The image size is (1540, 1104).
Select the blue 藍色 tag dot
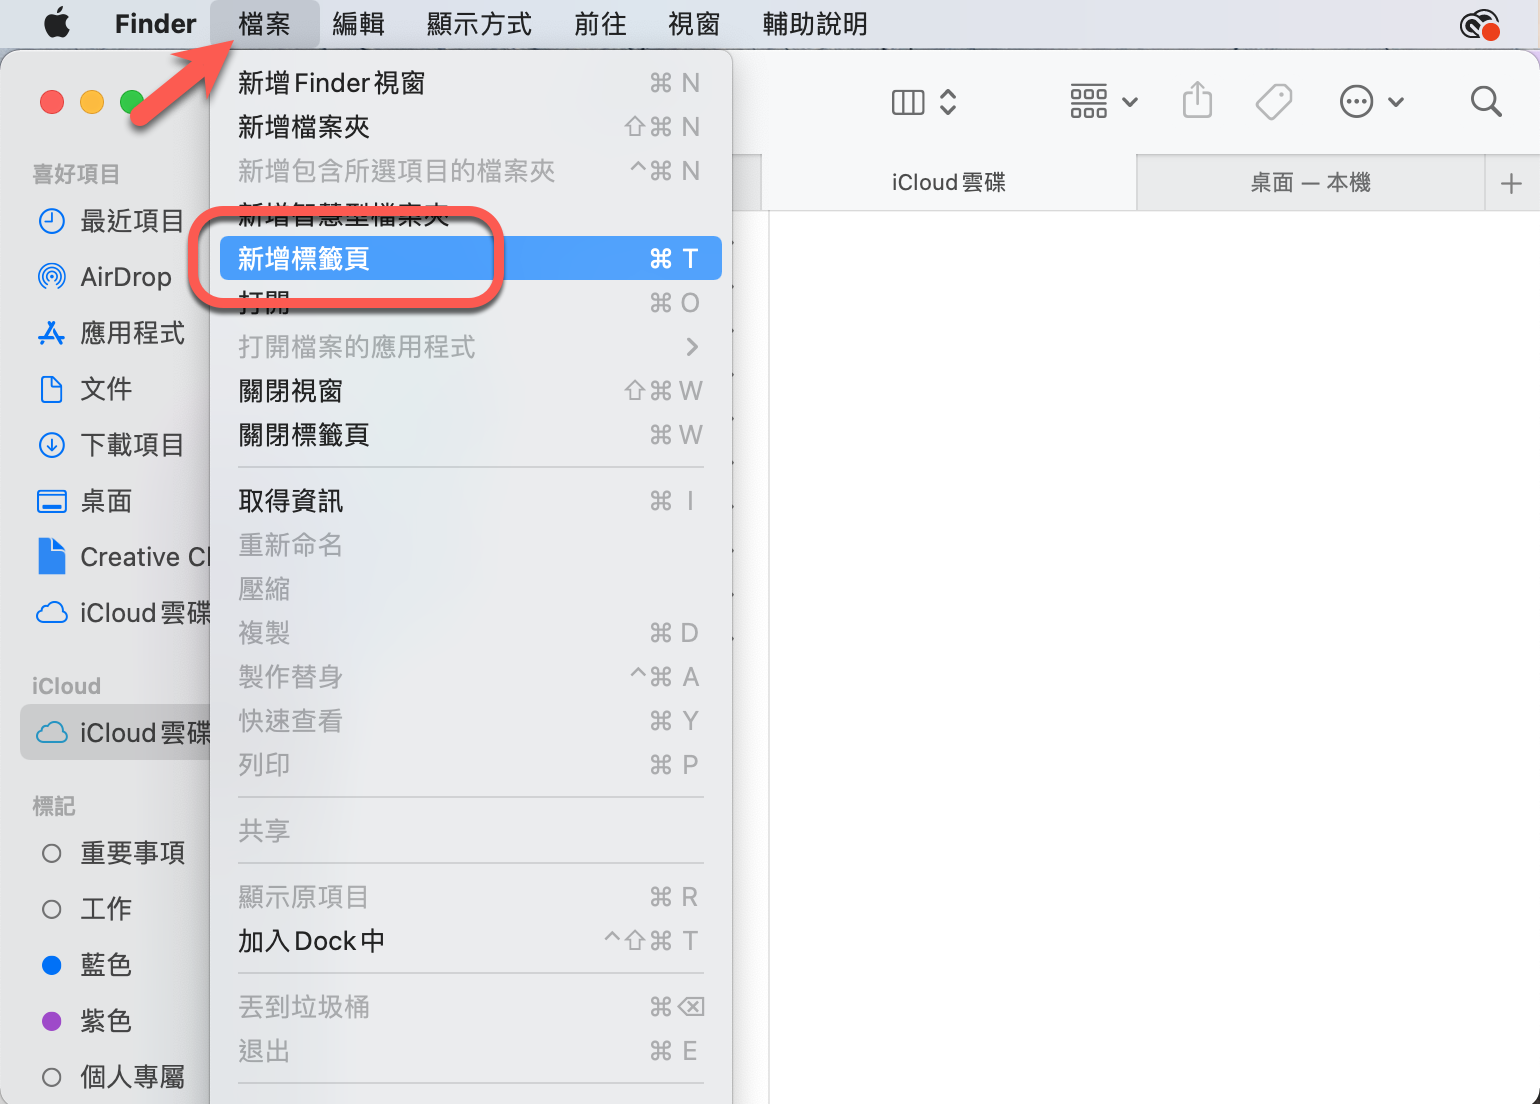click(x=52, y=965)
